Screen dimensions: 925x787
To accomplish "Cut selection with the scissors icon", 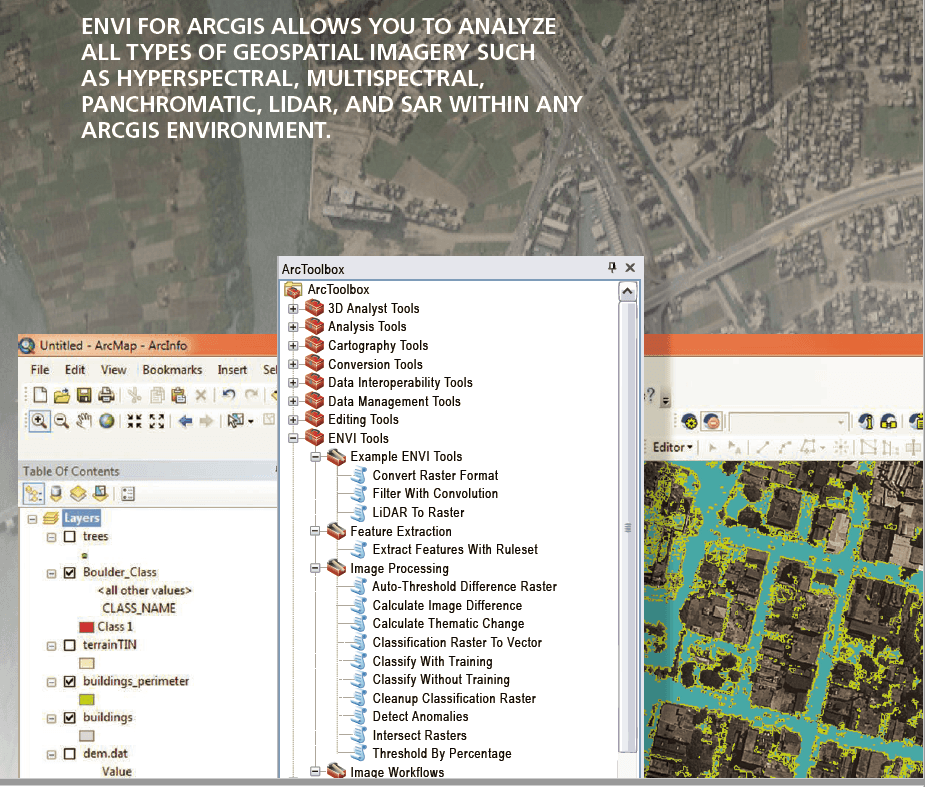I will coord(135,395).
